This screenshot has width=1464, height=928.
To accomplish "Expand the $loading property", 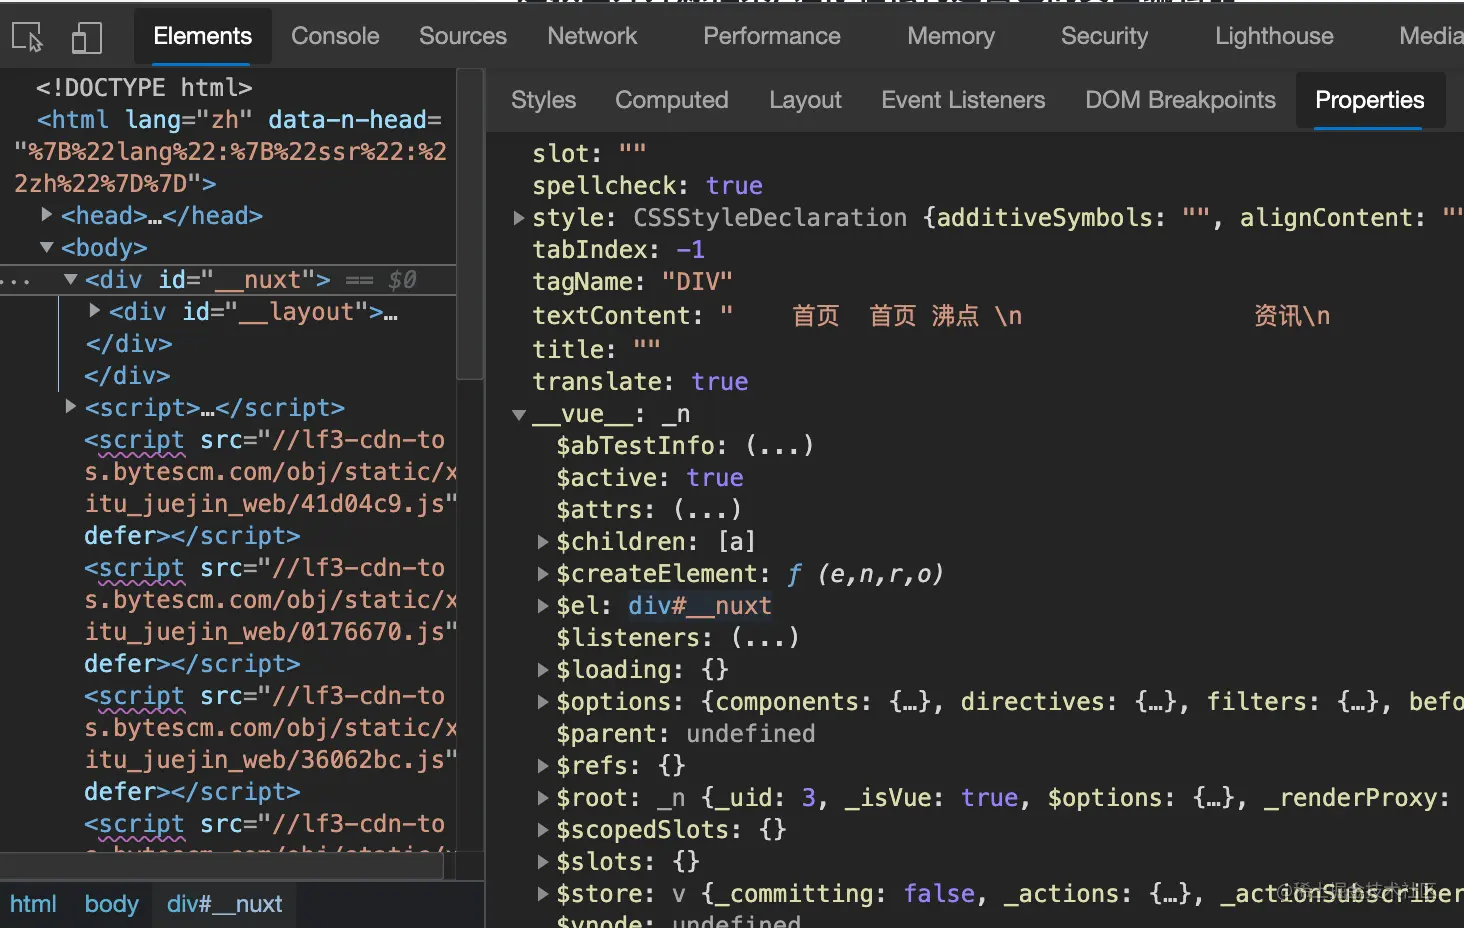I will pyautogui.click(x=543, y=669).
